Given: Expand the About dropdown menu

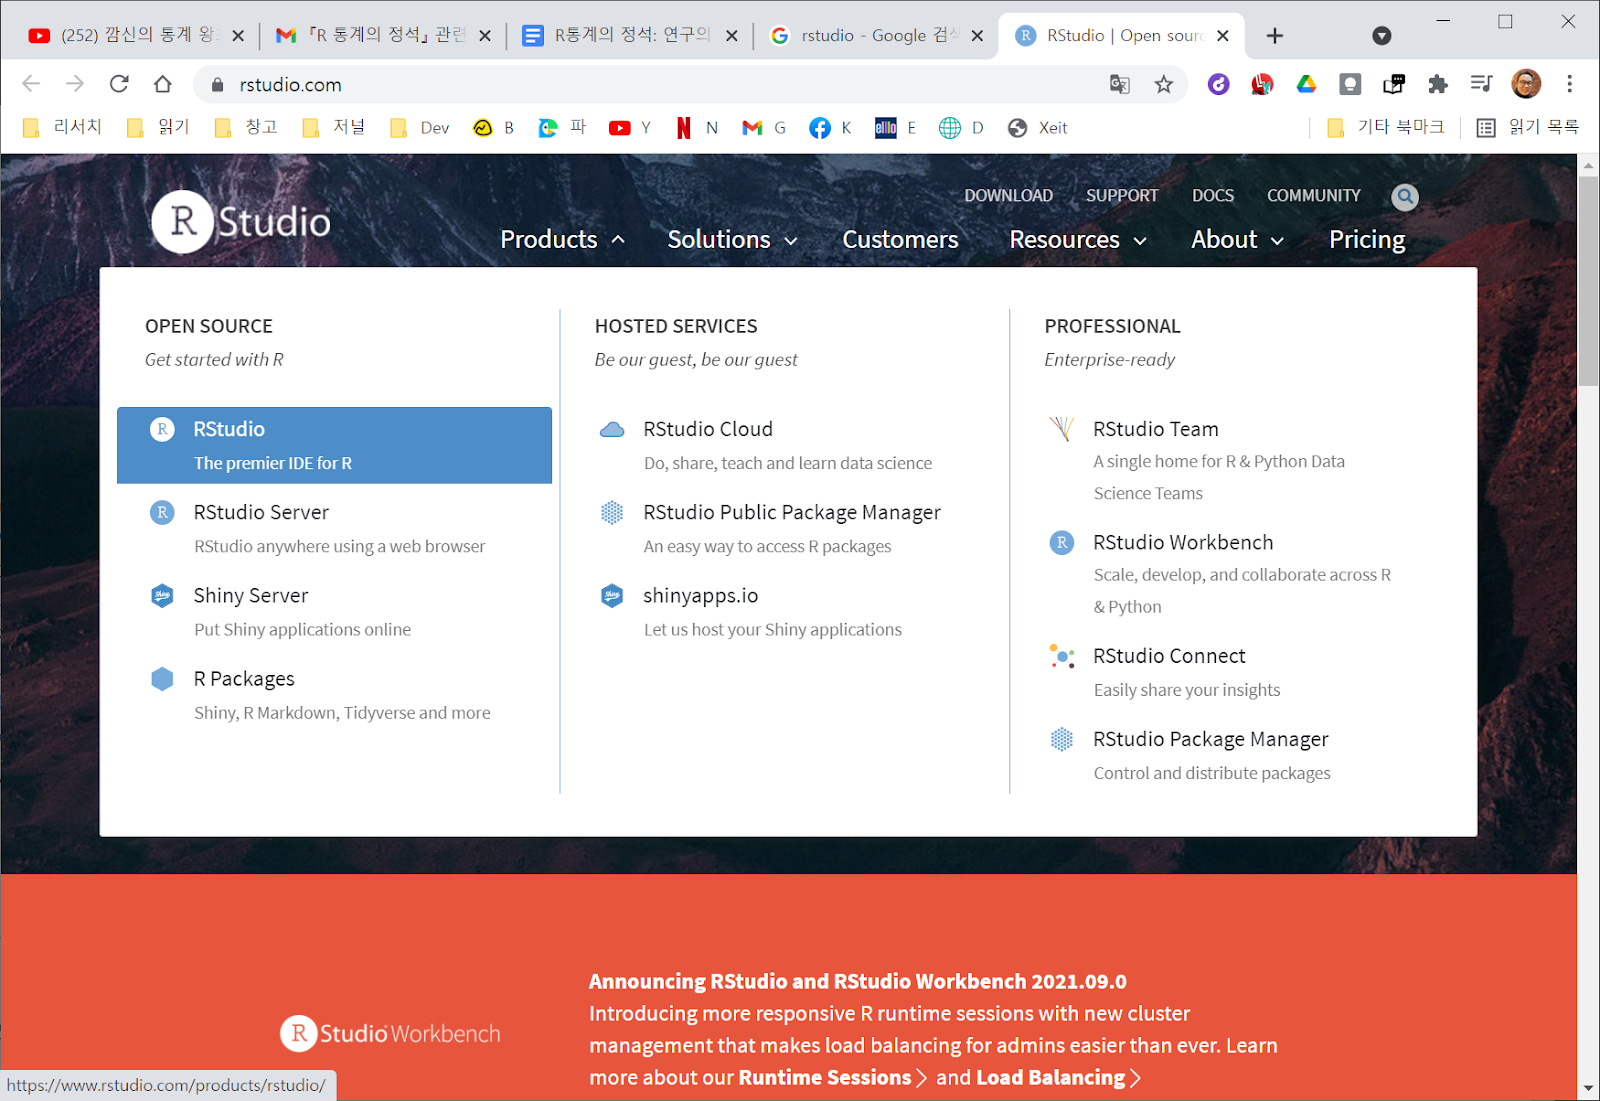Looking at the screenshot, I should 1237,240.
